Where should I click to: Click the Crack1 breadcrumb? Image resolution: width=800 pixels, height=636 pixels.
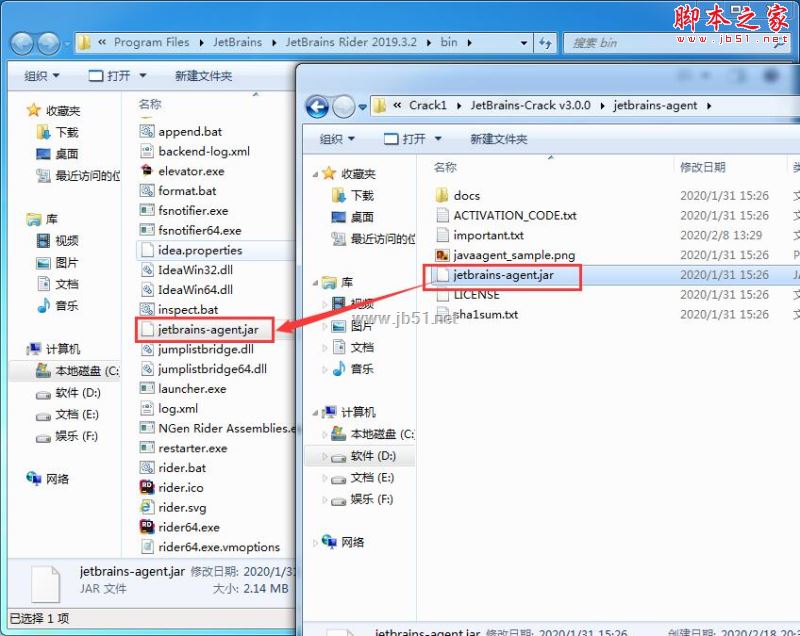click(x=428, y=106)
